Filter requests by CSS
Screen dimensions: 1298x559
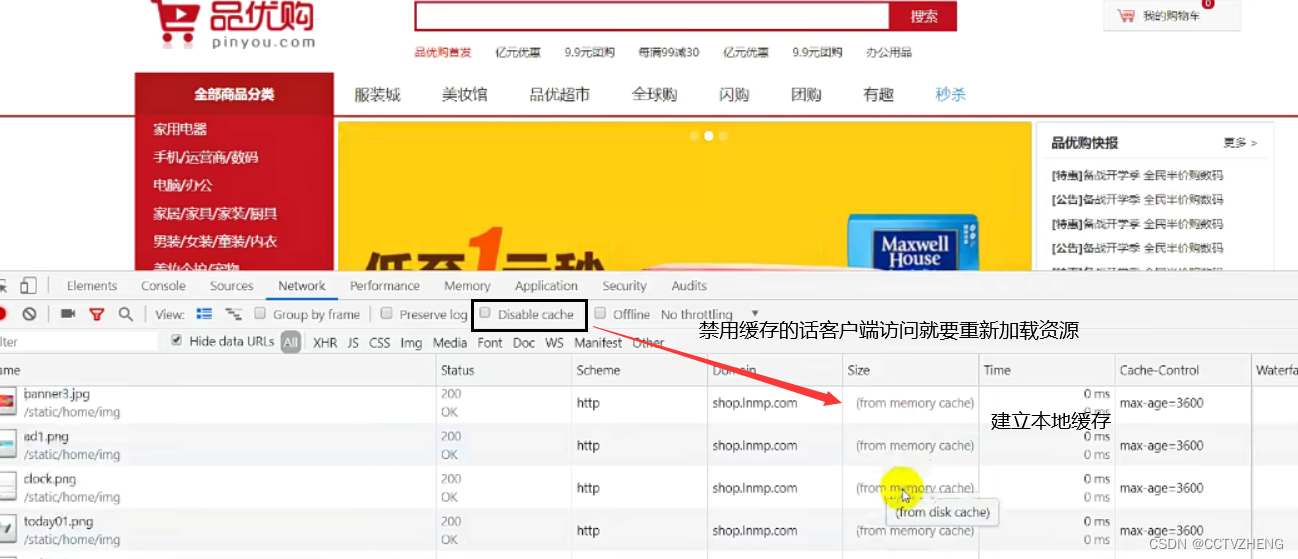[x=380, y=342]
